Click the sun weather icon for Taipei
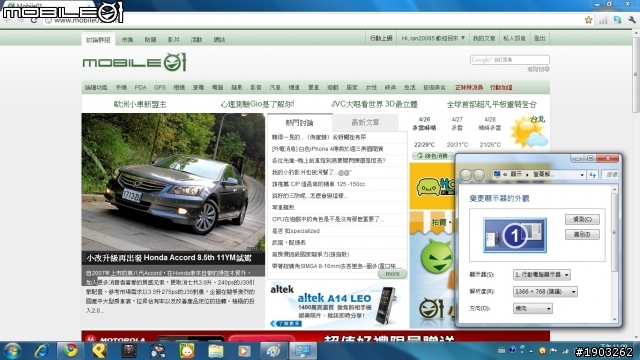This screenshot has height=360, width=640. pyautogui.click(x=528, y=131)
